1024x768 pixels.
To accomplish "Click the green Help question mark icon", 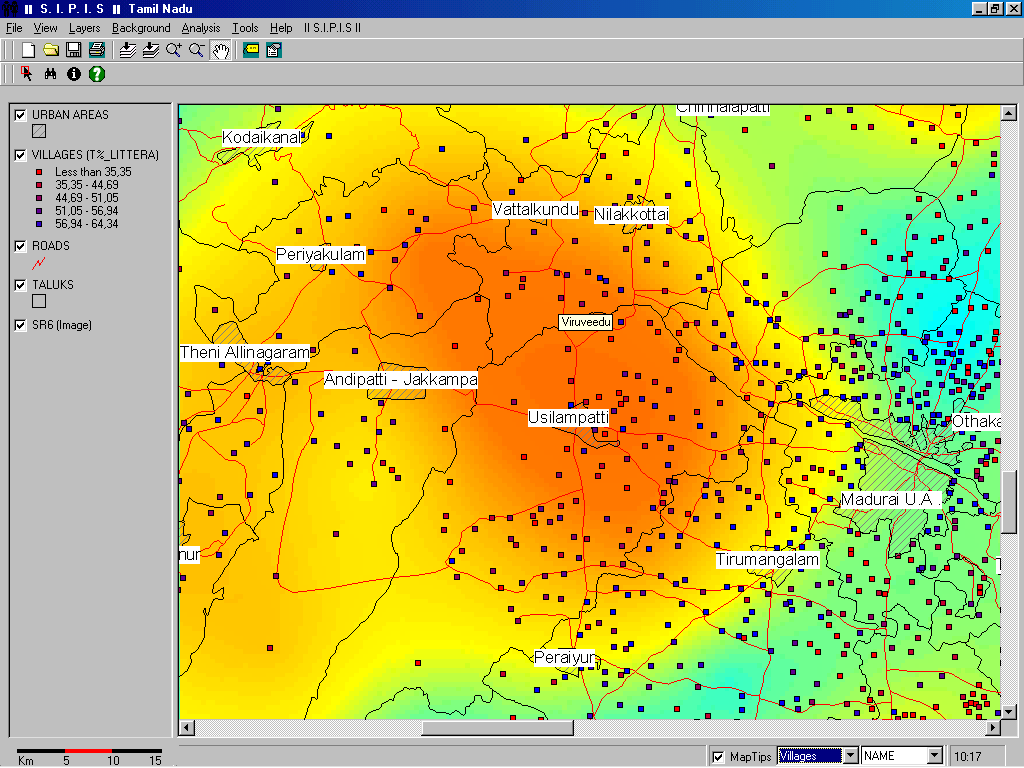I will [96, 74].
